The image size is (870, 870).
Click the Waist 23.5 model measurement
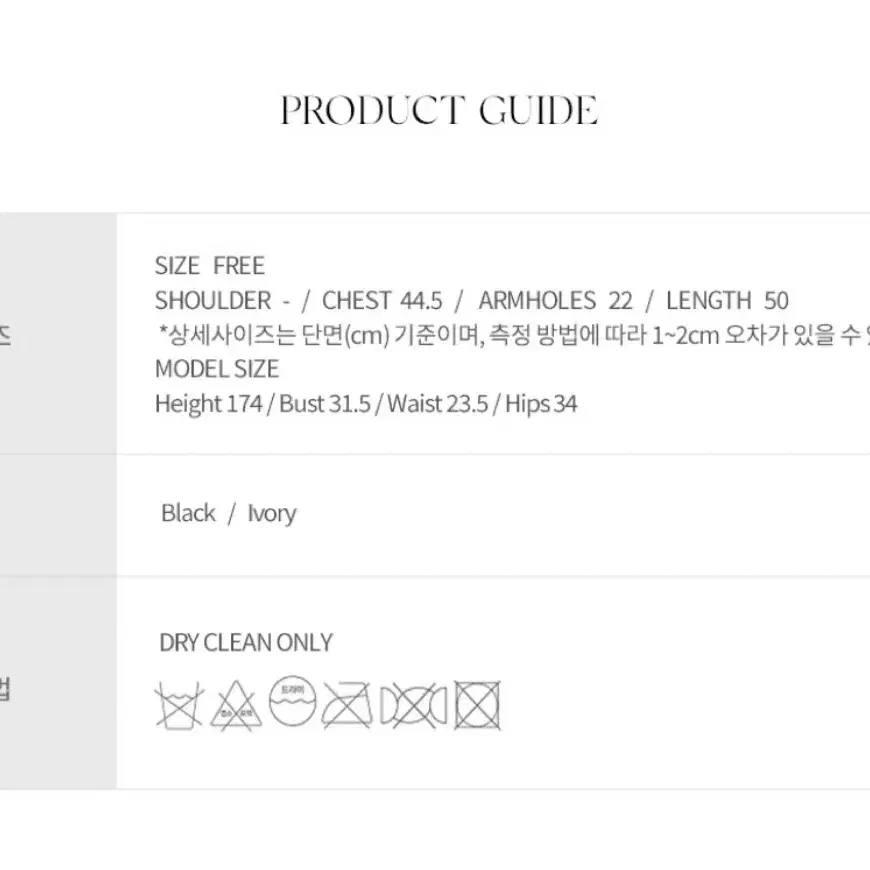[x=438, y=404]
